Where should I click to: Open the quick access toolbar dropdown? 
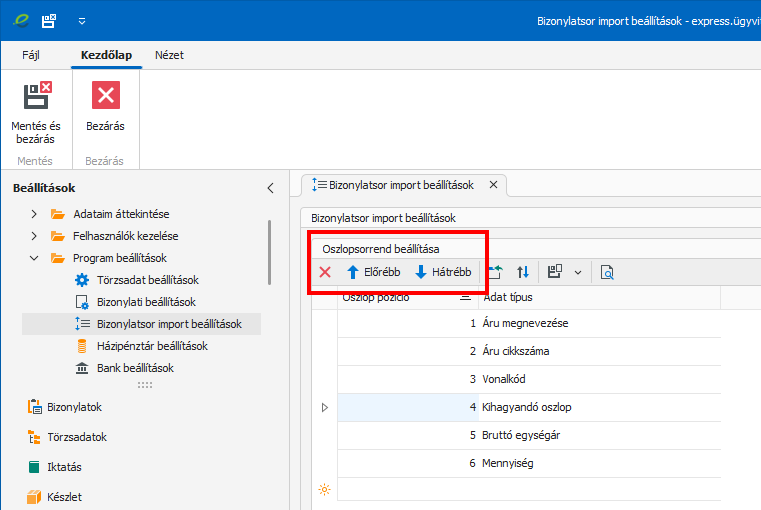pyautogui.click(x=82, y=20)
